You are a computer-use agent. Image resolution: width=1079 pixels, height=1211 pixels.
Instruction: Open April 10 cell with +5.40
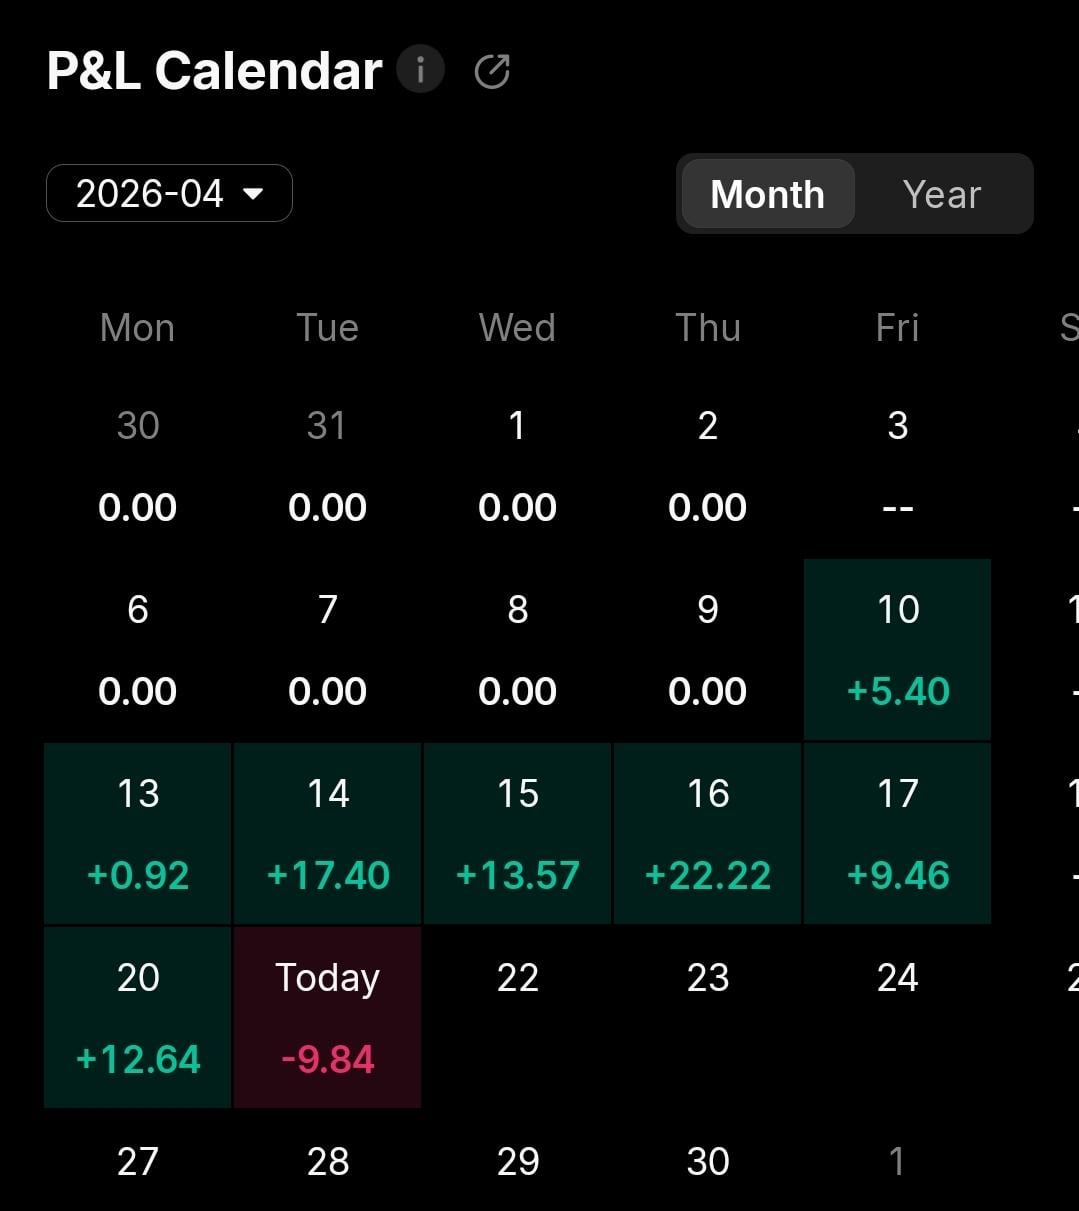[x=897, y=650]
